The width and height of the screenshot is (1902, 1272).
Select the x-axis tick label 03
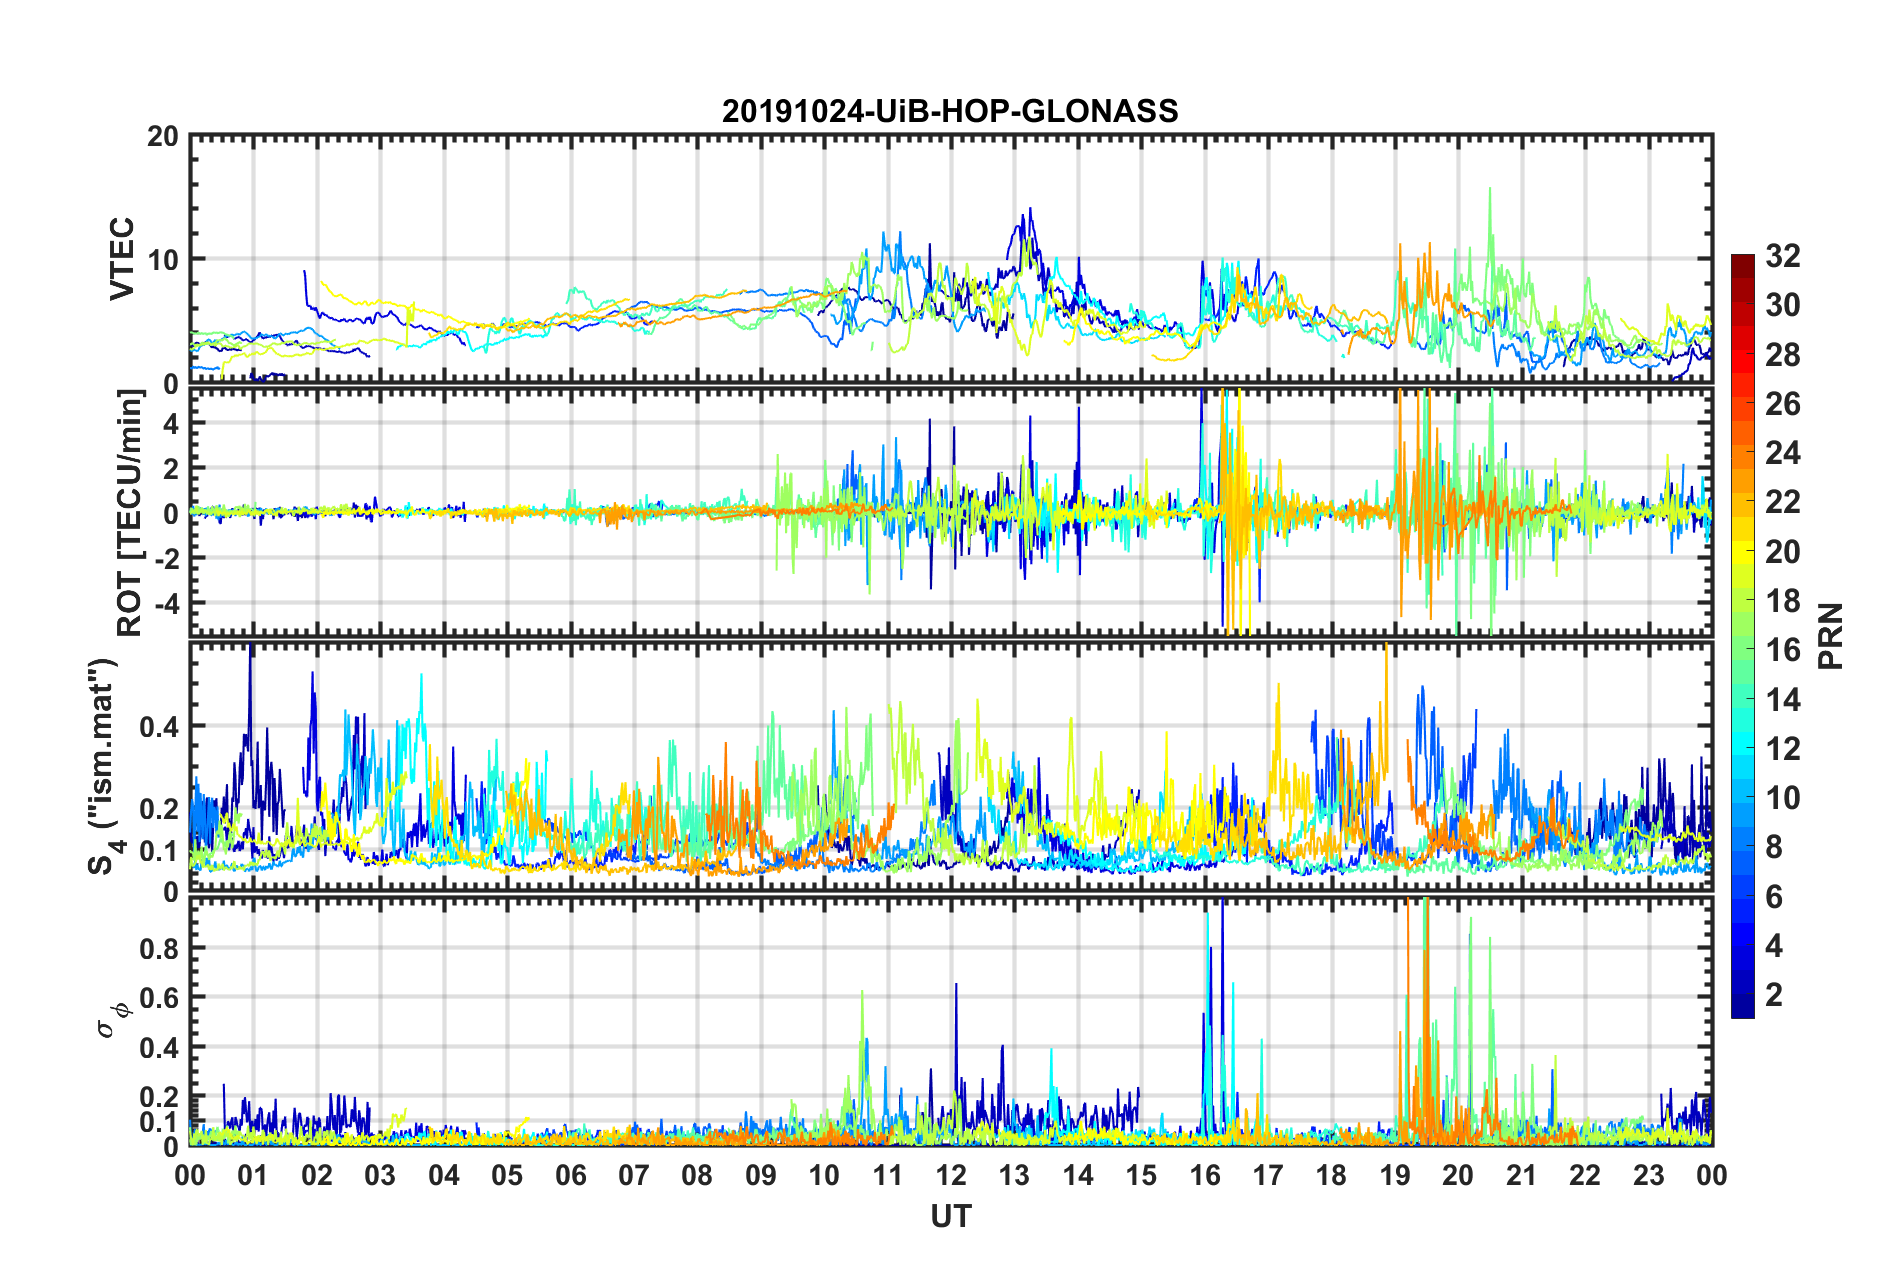(380, 1175)
